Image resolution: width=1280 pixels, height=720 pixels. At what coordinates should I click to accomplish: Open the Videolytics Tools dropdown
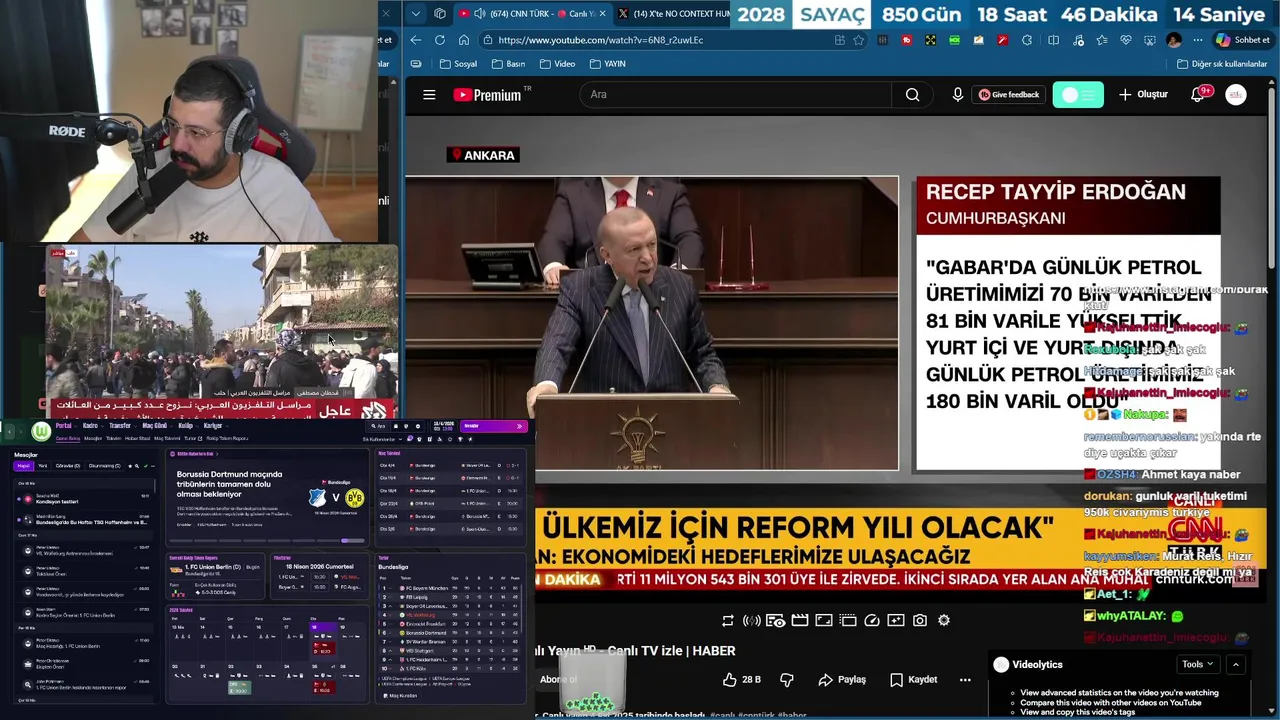click(1197, 664)
